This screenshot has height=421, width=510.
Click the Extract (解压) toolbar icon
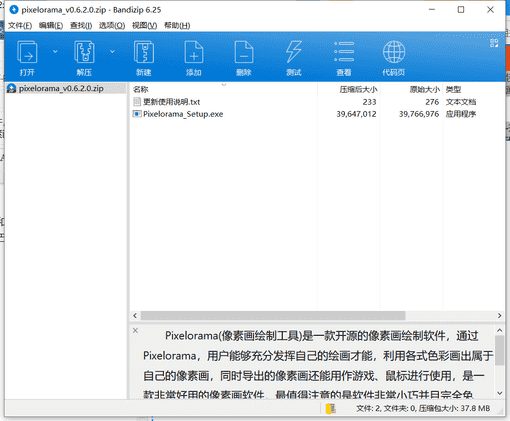[84, 52]
